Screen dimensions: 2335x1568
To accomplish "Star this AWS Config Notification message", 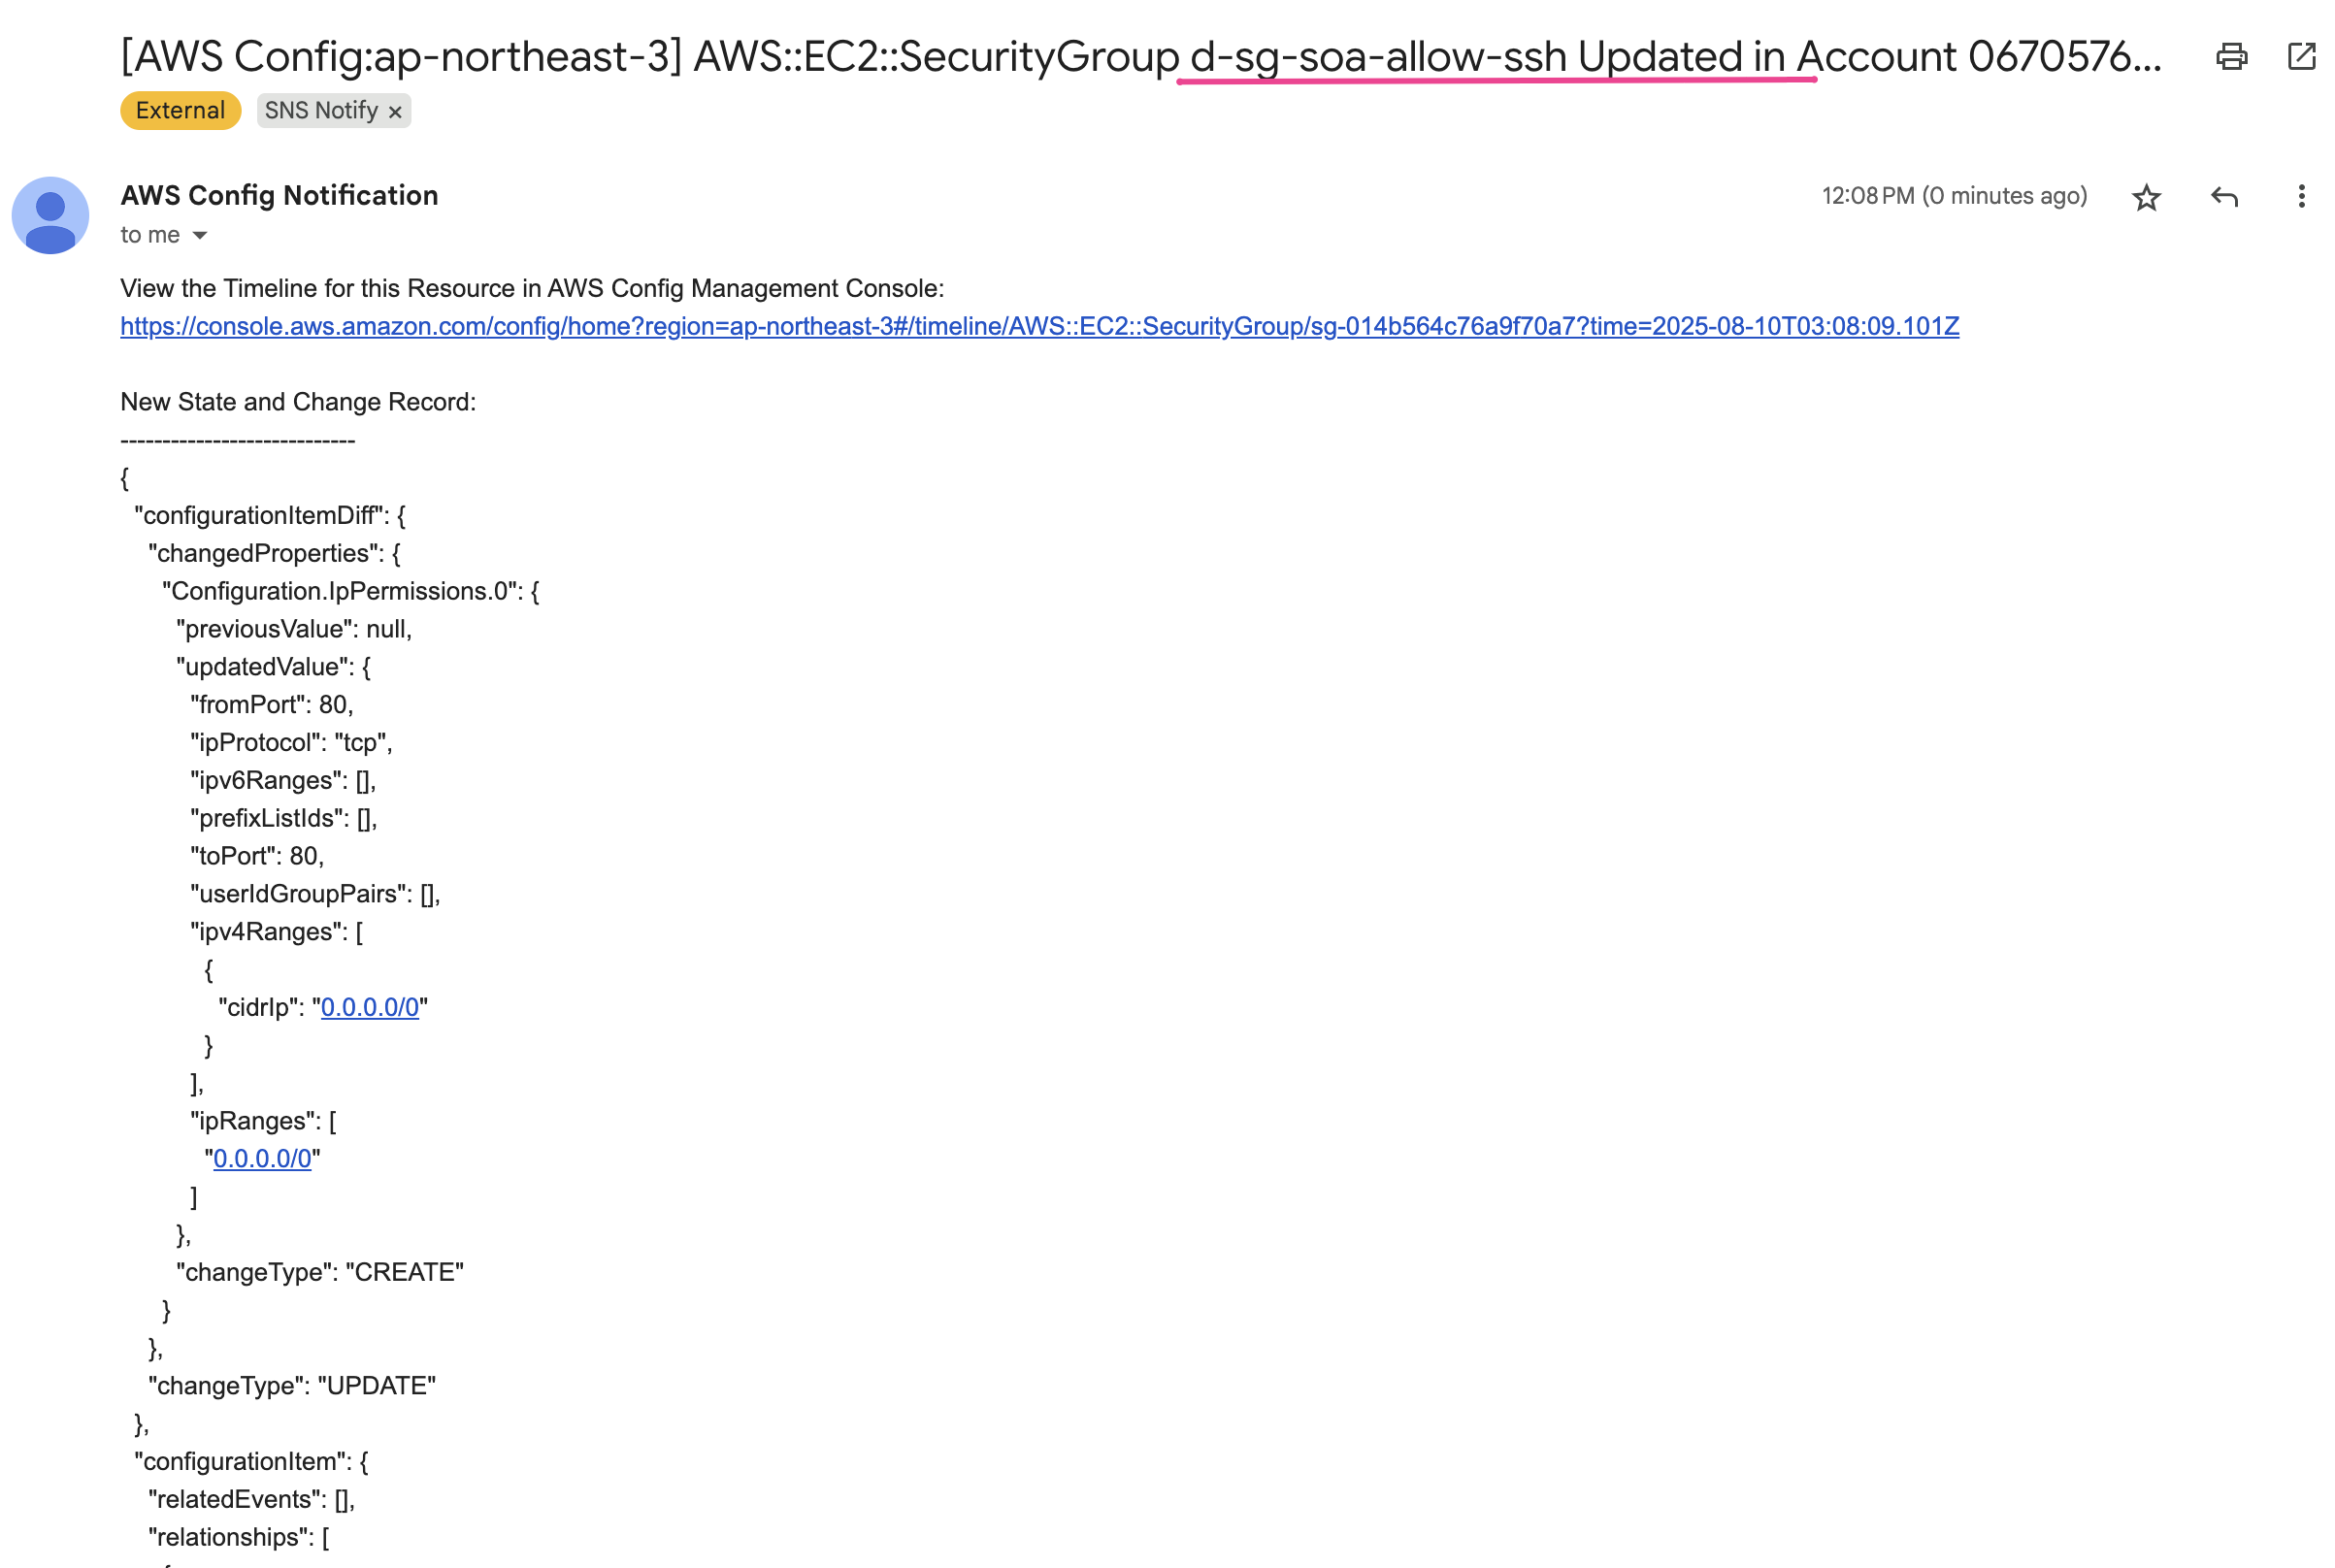I will (x=2145, y=197).
